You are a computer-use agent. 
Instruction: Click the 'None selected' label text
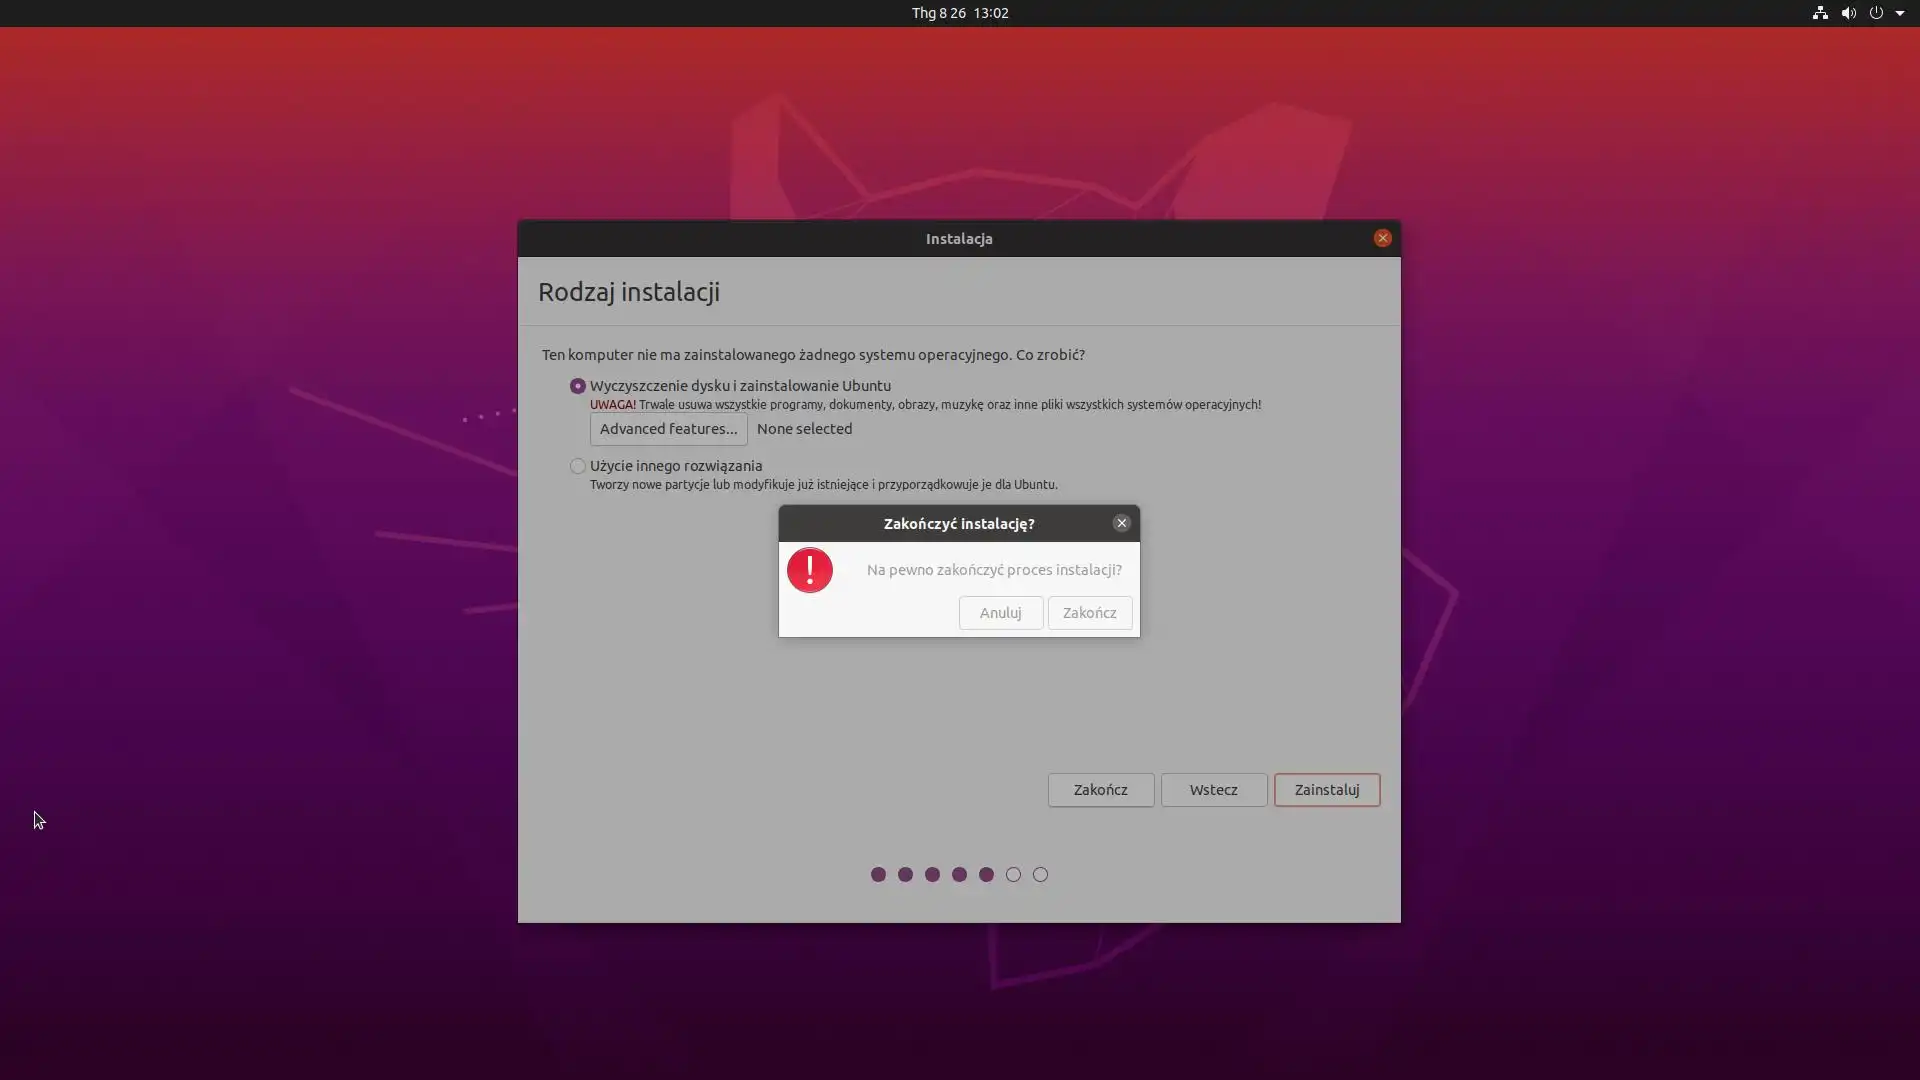804,429
